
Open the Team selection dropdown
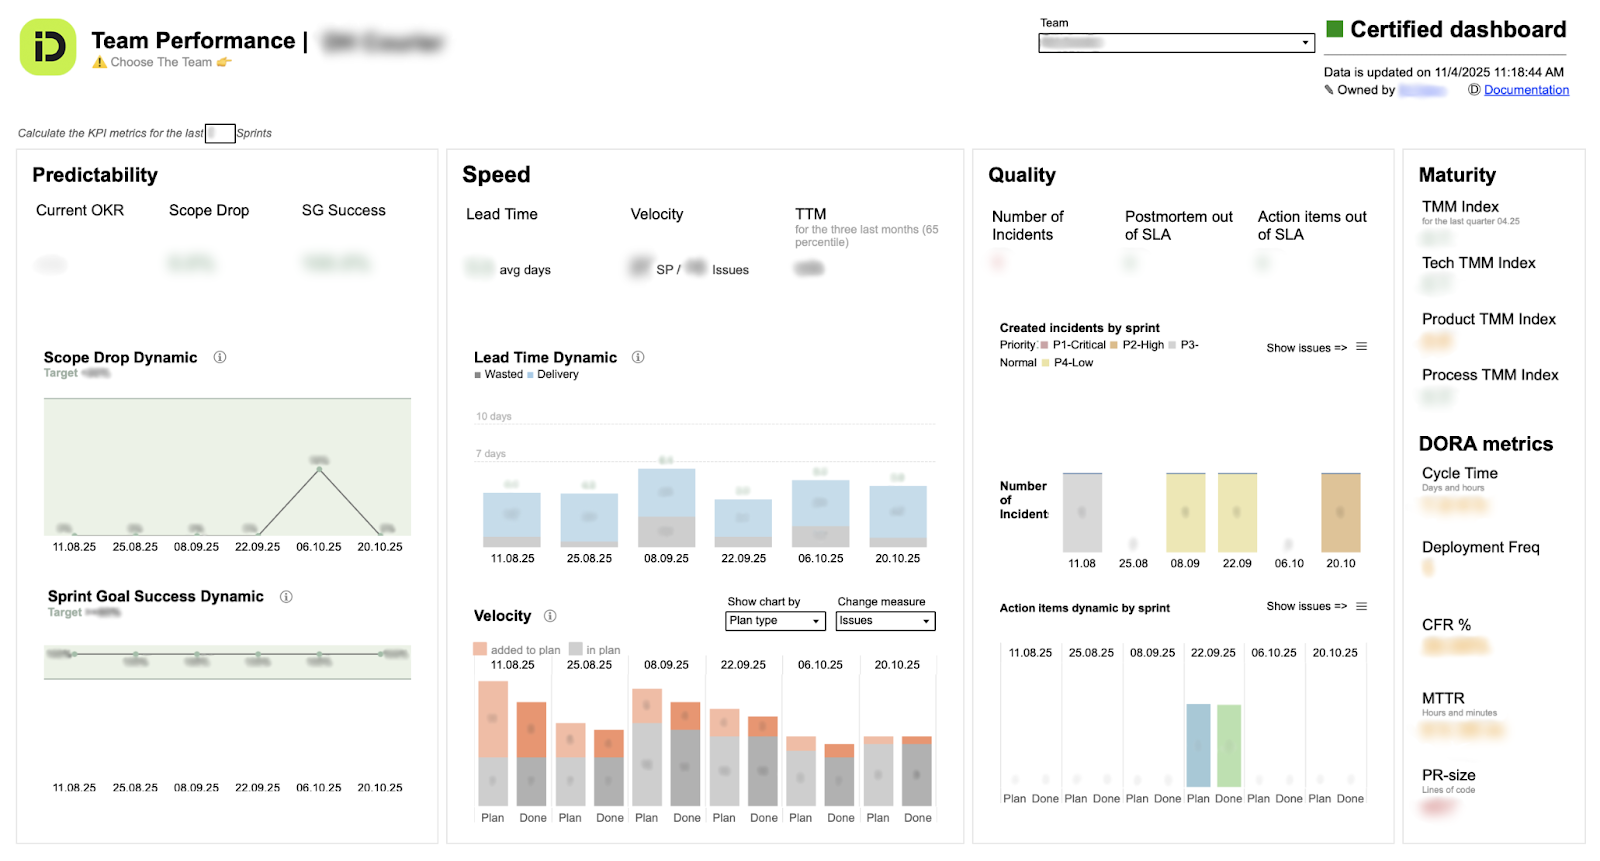1176,43
